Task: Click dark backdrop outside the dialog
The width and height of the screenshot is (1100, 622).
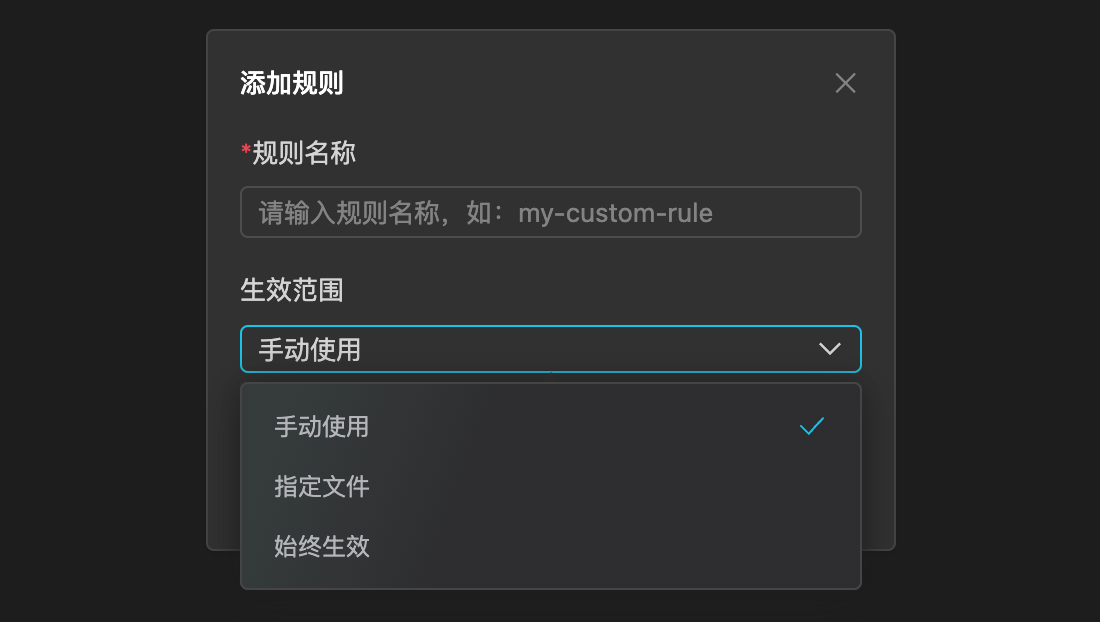Action: point(98,309)
